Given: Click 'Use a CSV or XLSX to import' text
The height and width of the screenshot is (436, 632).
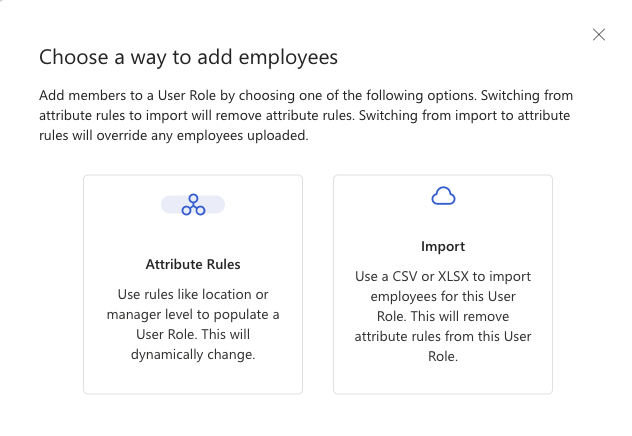Looking at the screenshot, I should pos(443,276).
